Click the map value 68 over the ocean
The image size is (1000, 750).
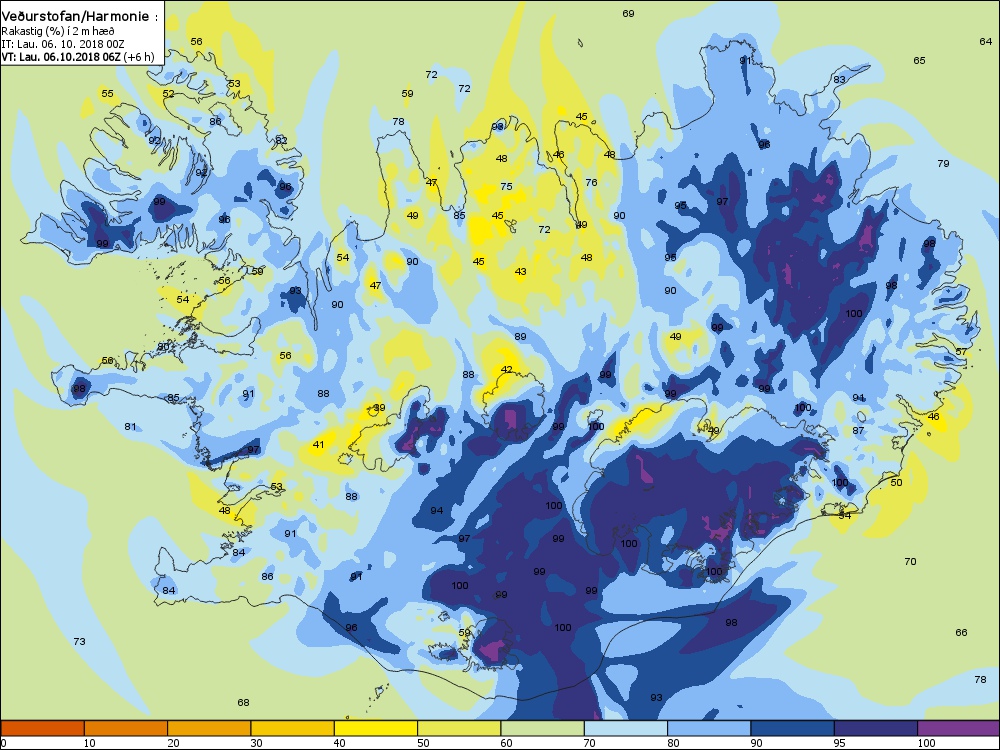243,703
